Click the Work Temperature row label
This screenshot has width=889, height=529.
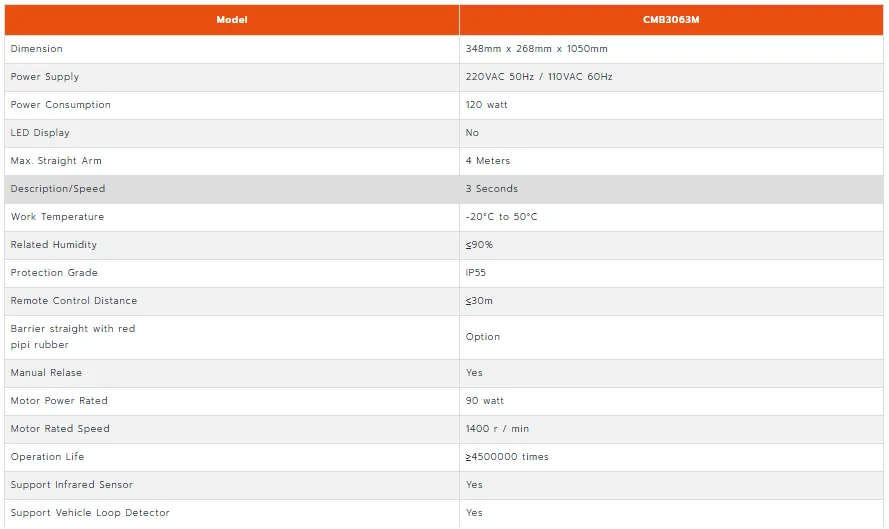57,217
